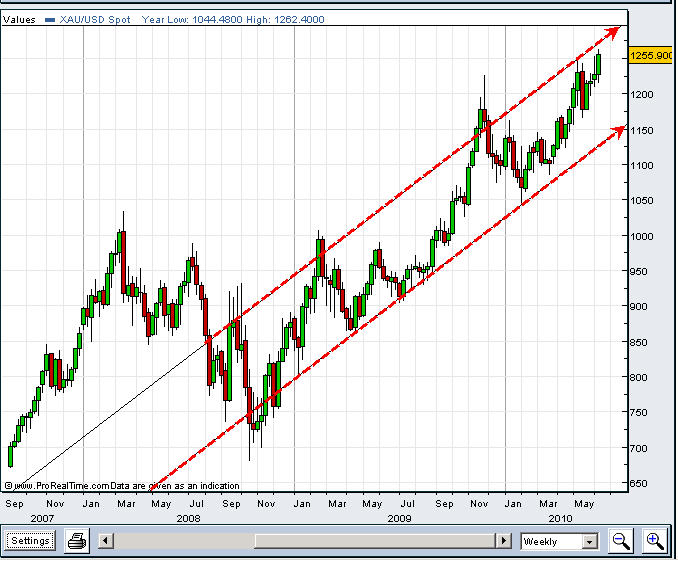Viewport: 678px width, 561px height.
Task: Click the scrollbar left arrow button
Action: pyautogui.click(x=106, y=541)
